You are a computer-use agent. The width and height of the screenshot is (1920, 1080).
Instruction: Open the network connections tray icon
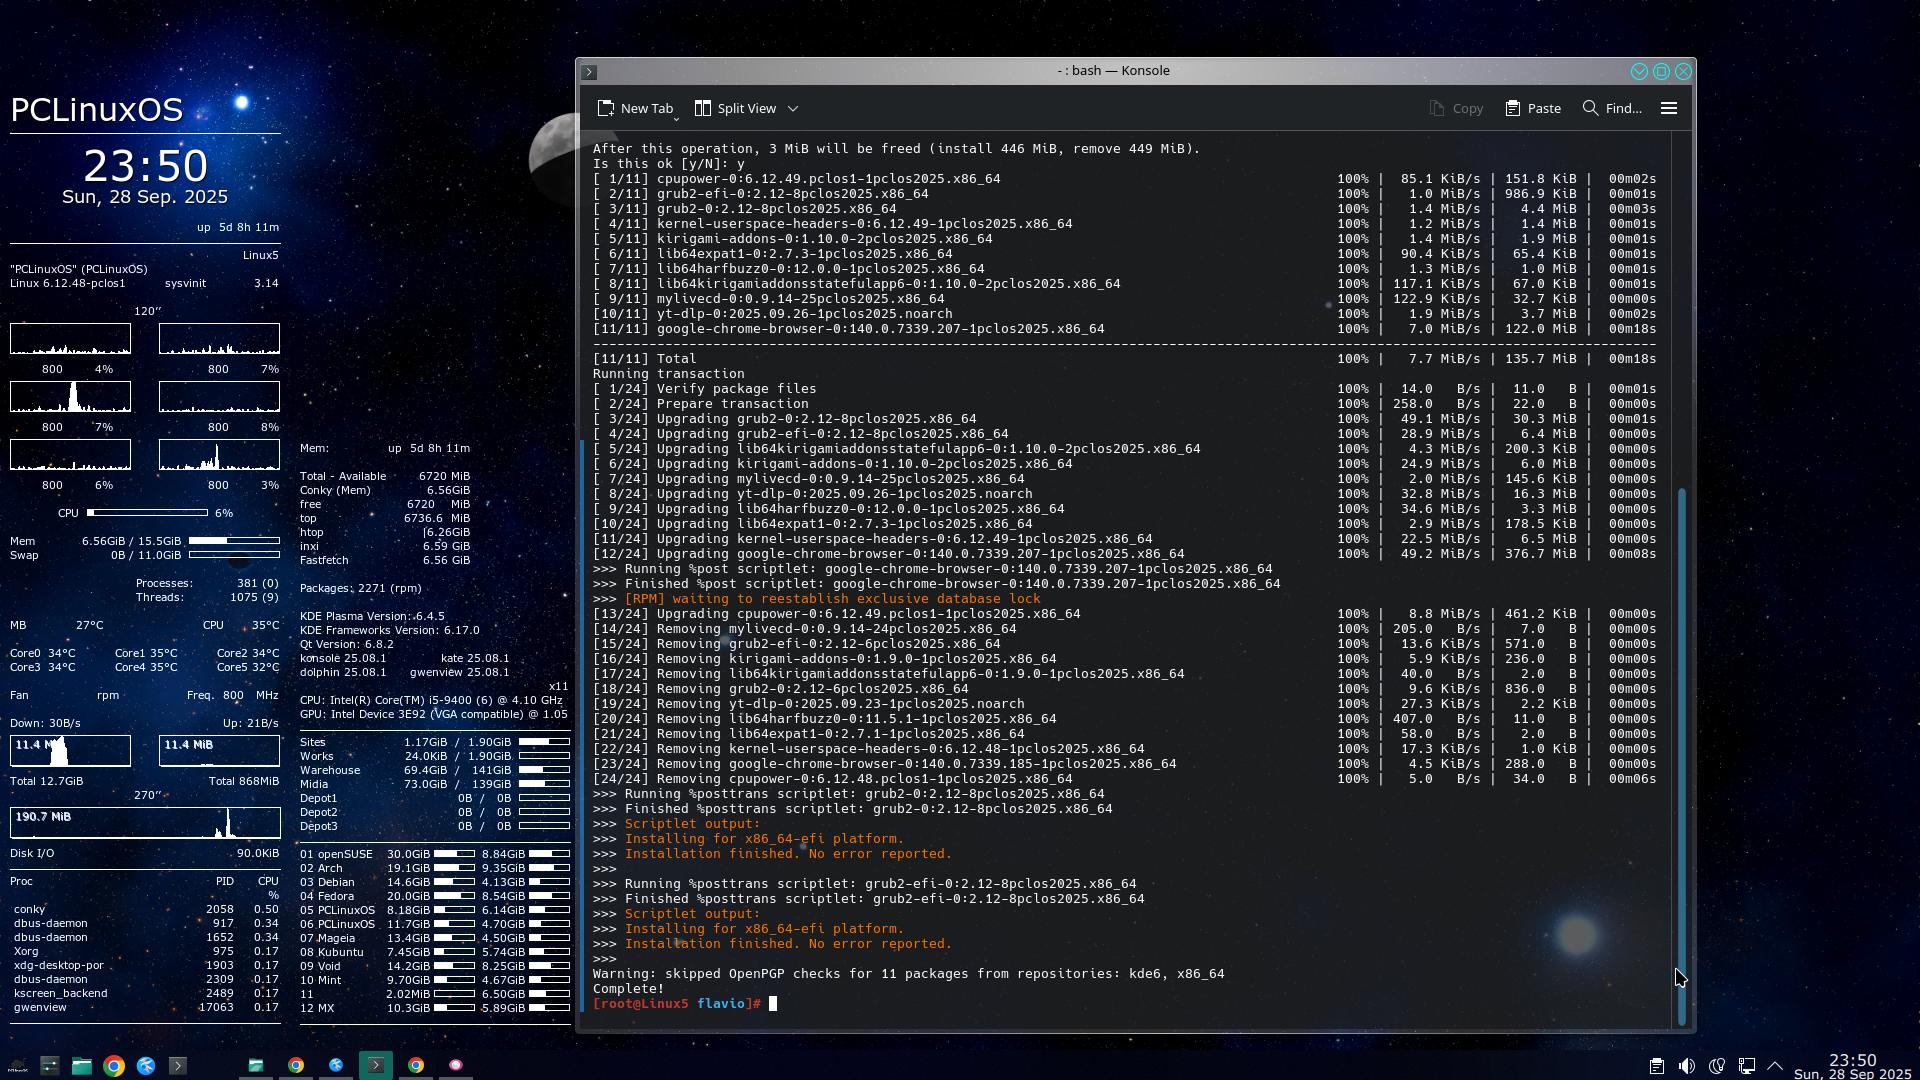[x=1747, y=1066]
